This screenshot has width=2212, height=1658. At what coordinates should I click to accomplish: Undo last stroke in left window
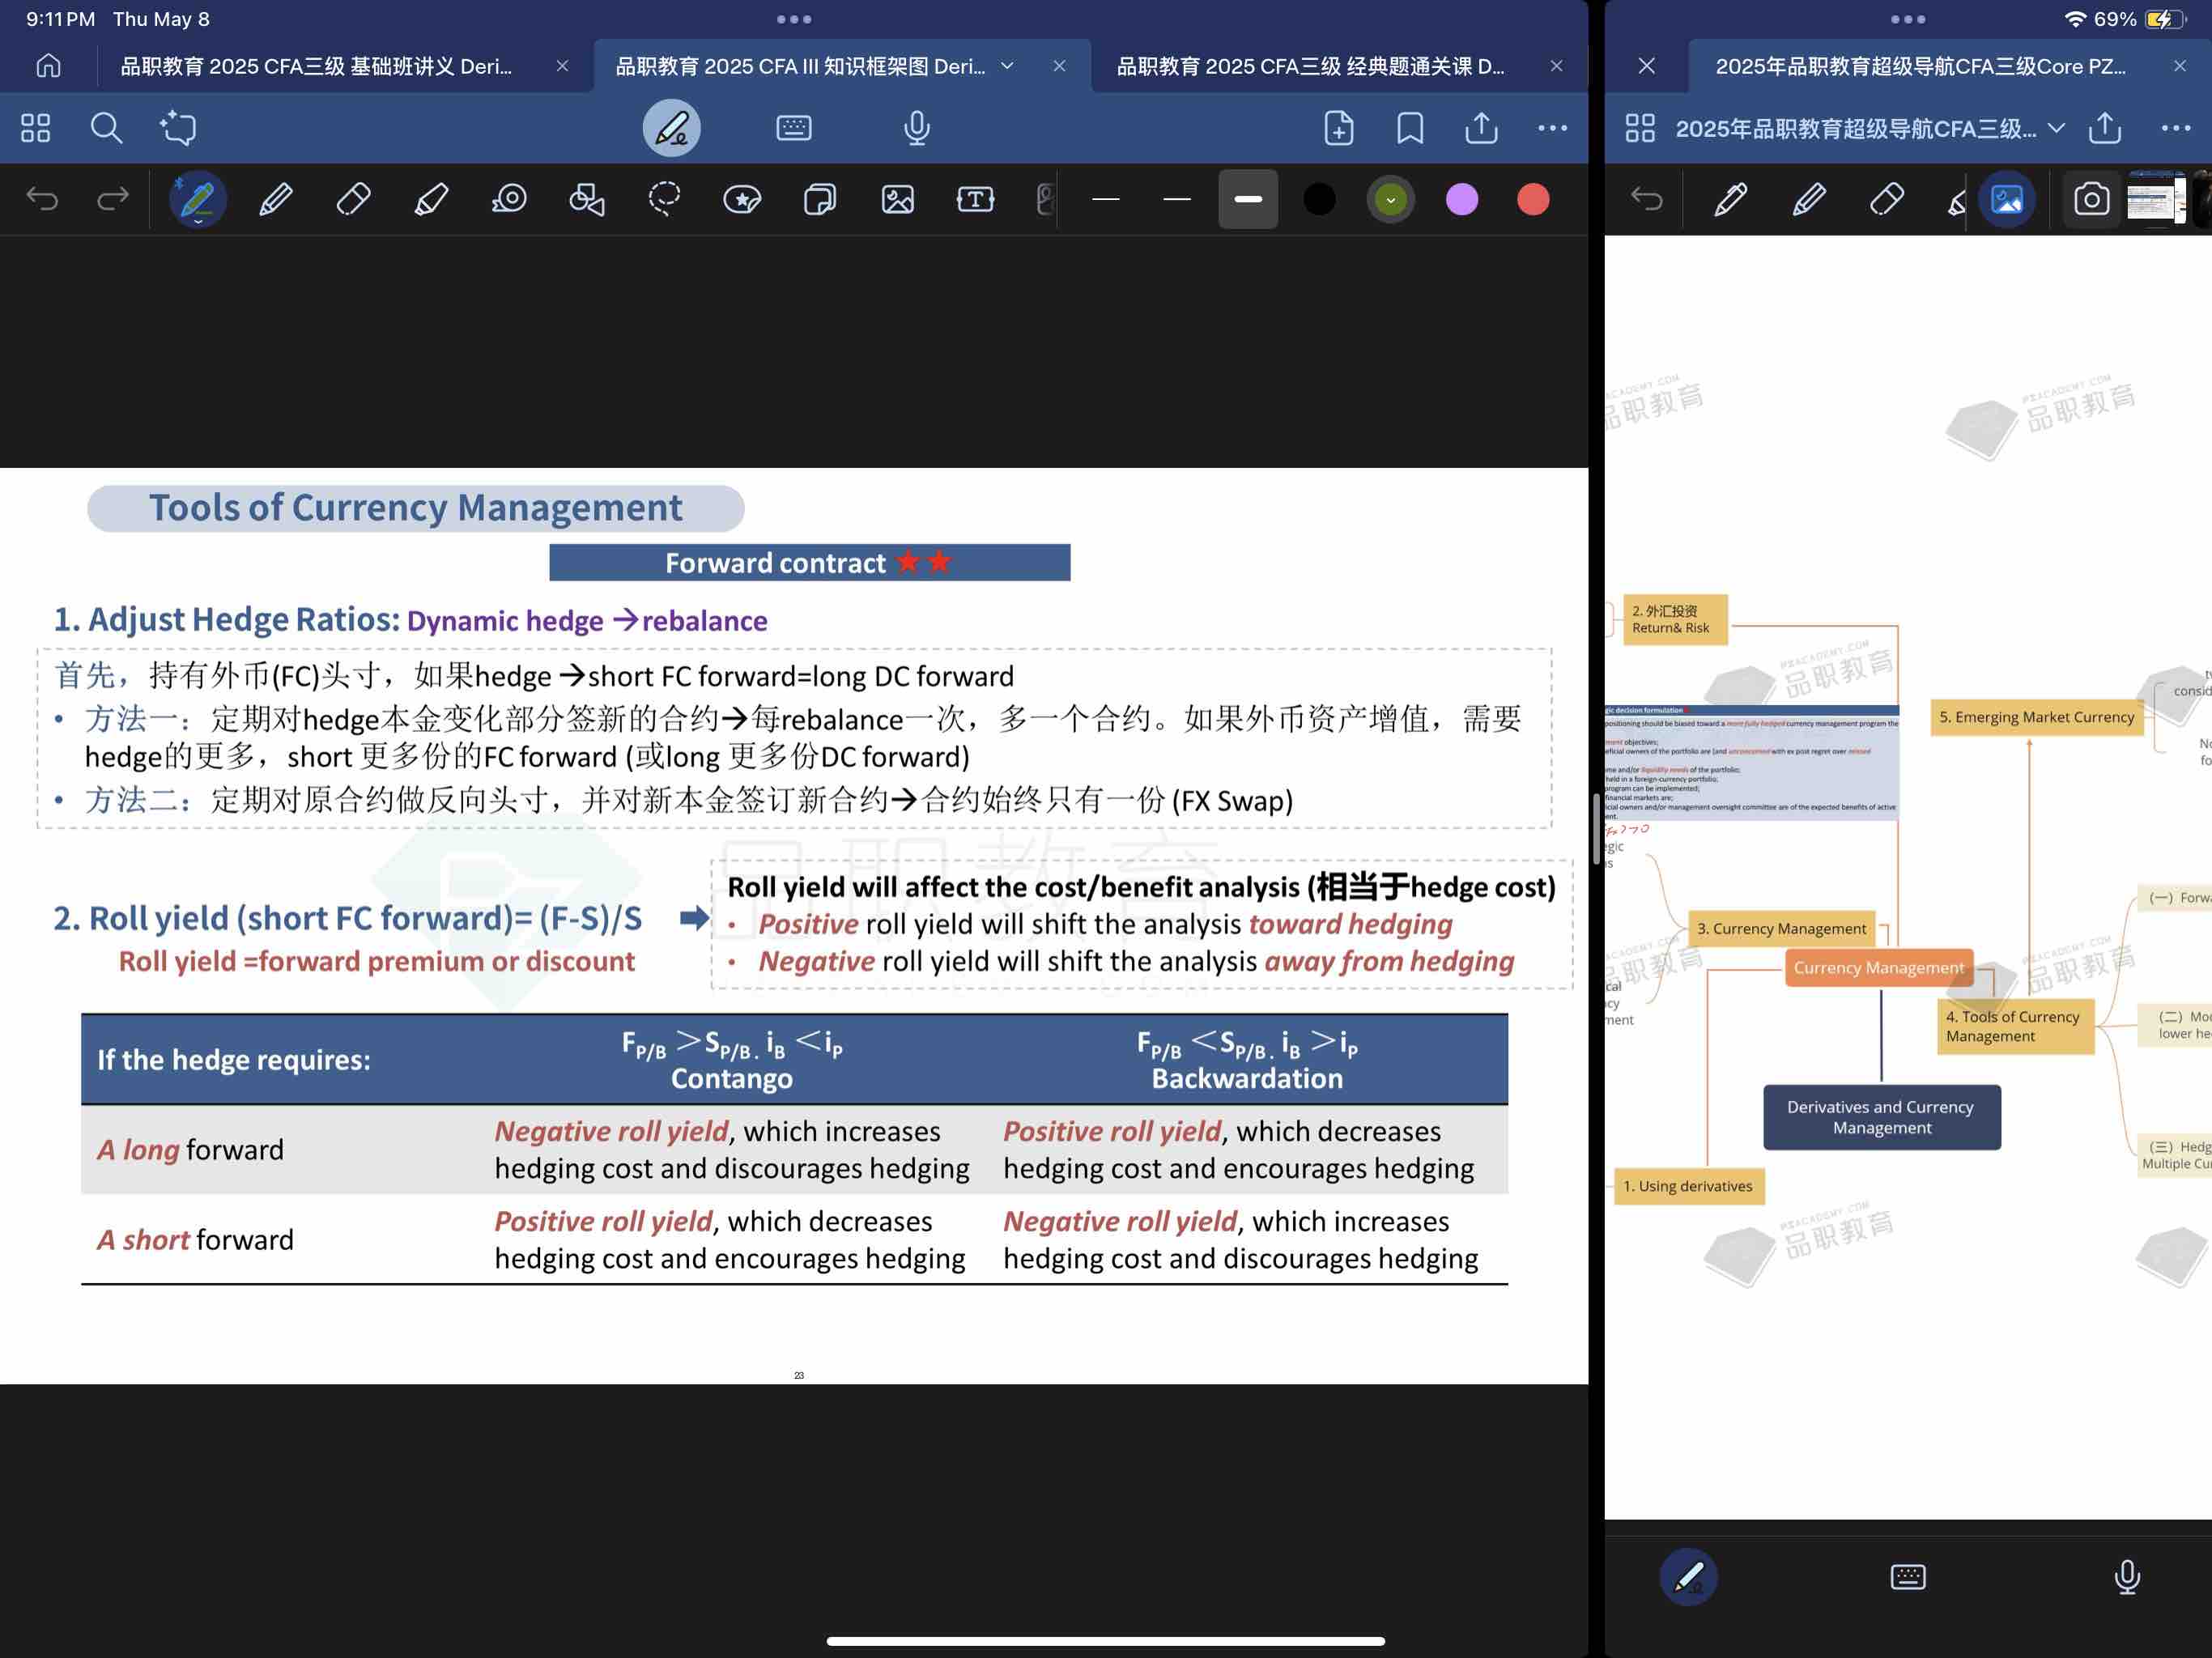click(x=42, y=199)
